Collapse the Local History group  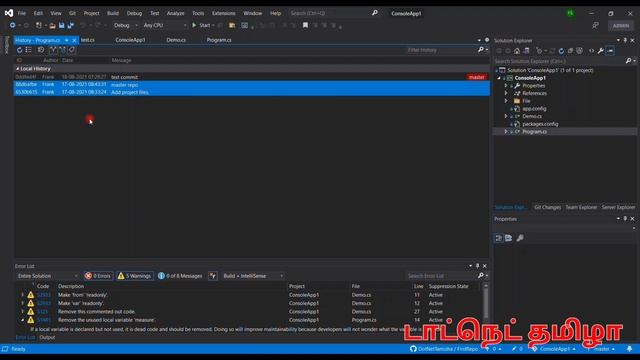click(17, 69)
